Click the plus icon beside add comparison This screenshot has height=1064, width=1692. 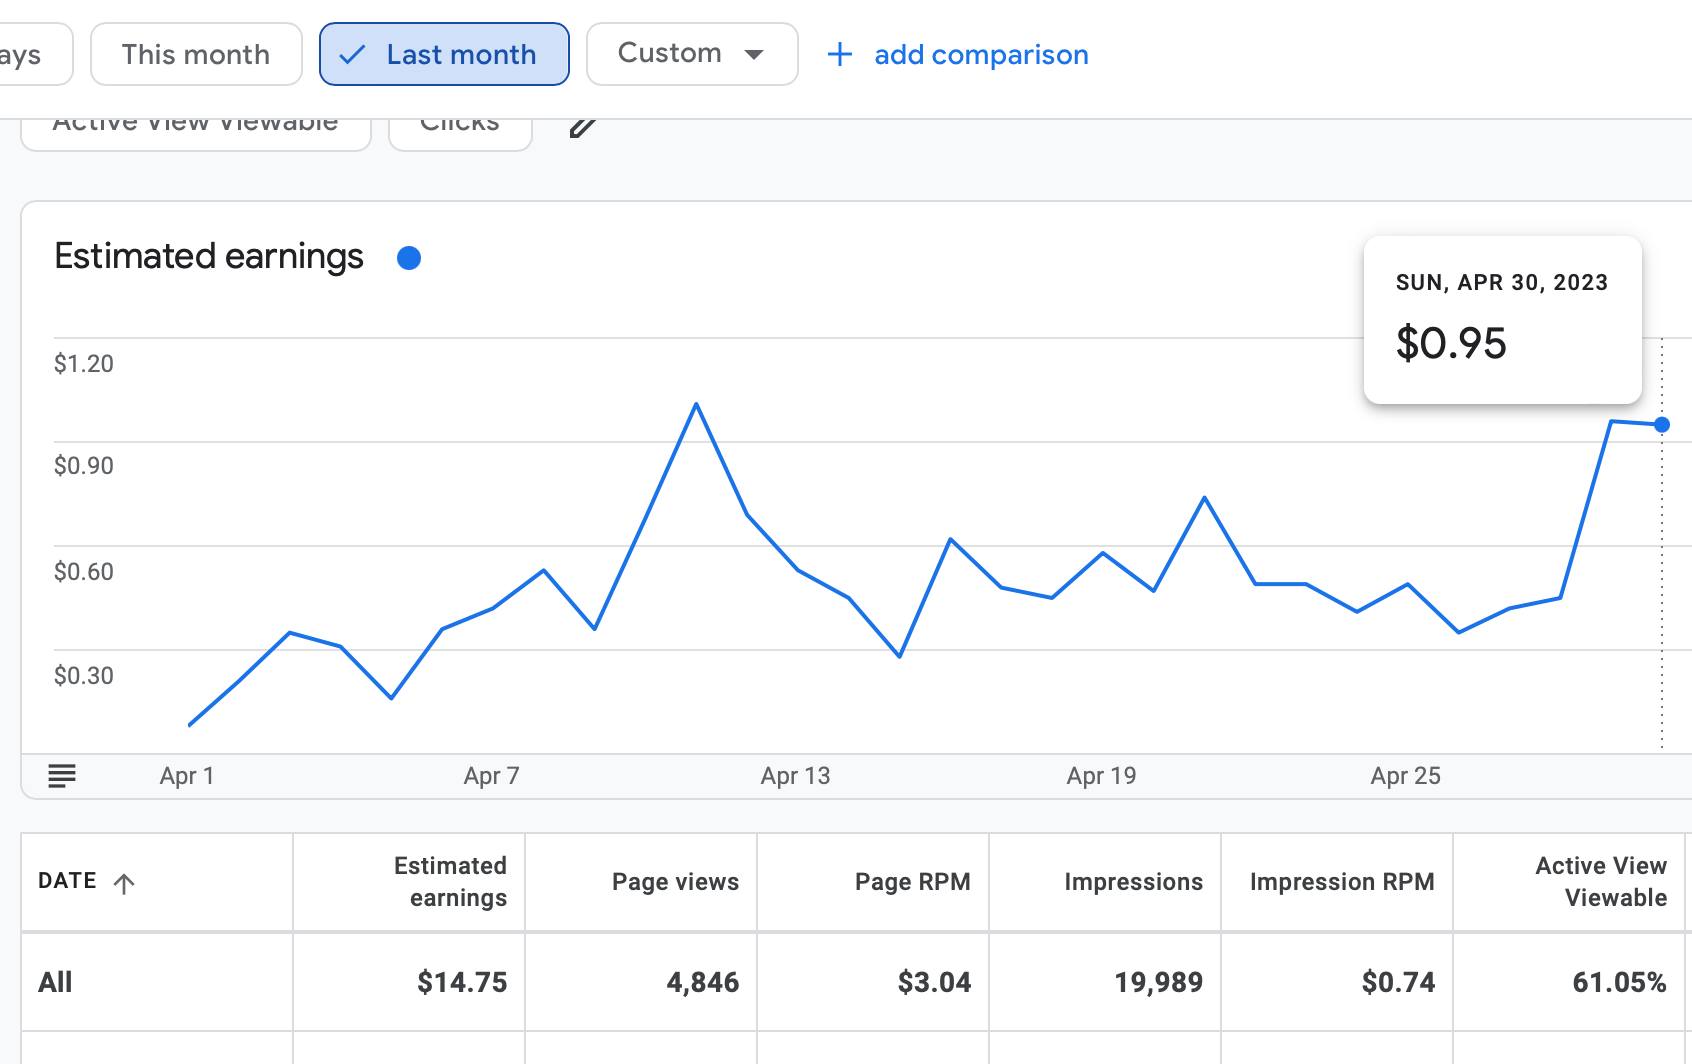[x=839, y=55]
